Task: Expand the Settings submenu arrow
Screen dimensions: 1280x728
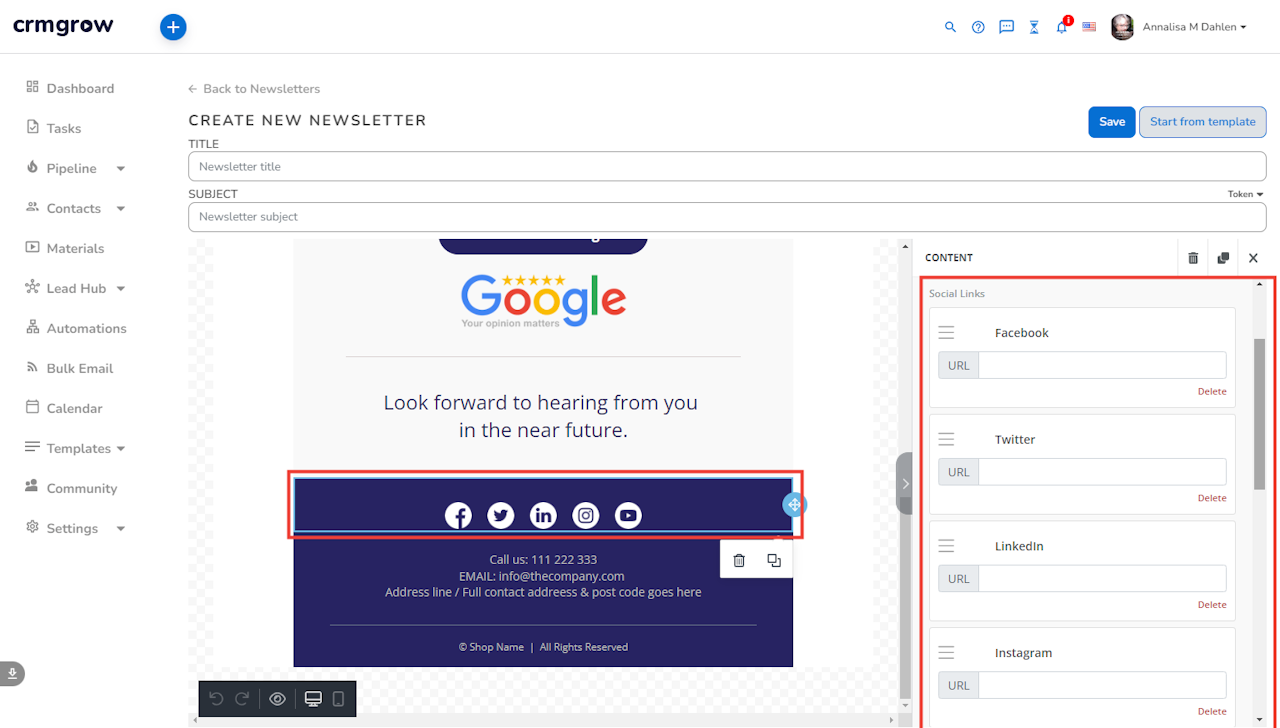Action: [121, 529]
